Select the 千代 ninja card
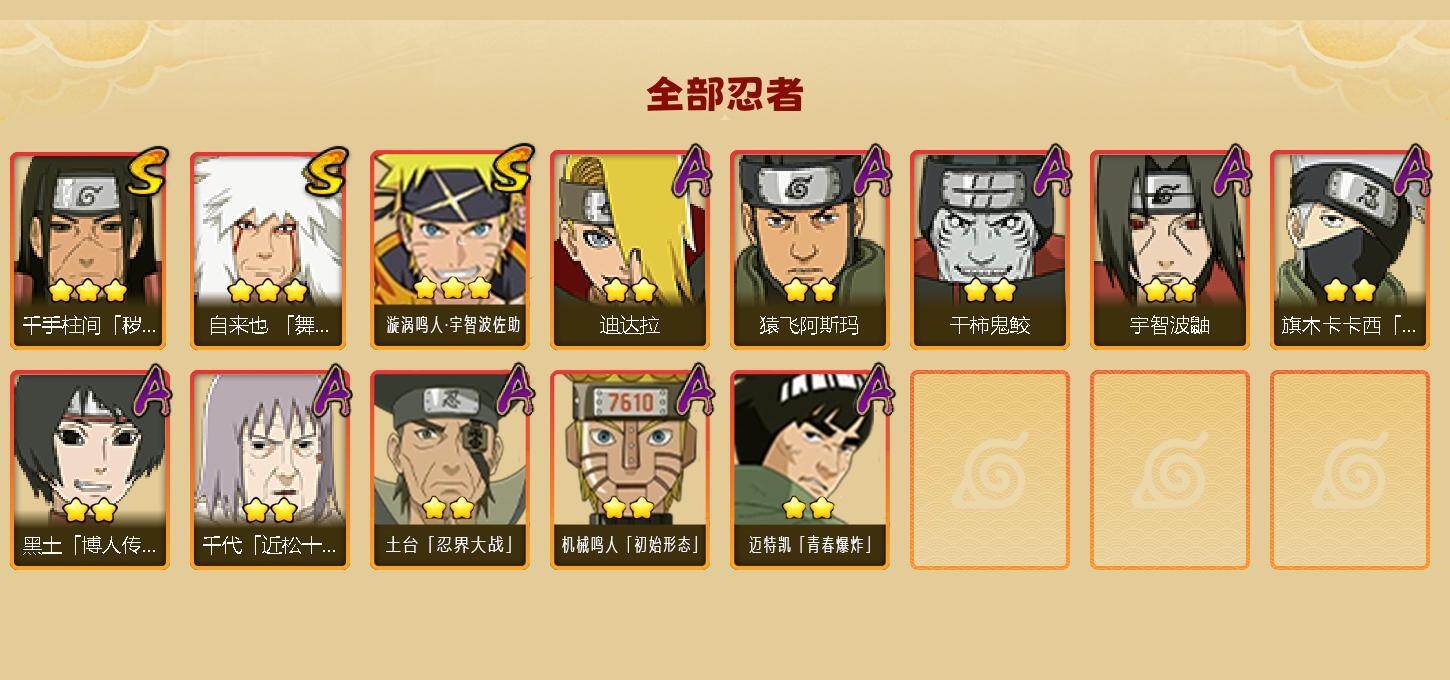 coord(270,470)
